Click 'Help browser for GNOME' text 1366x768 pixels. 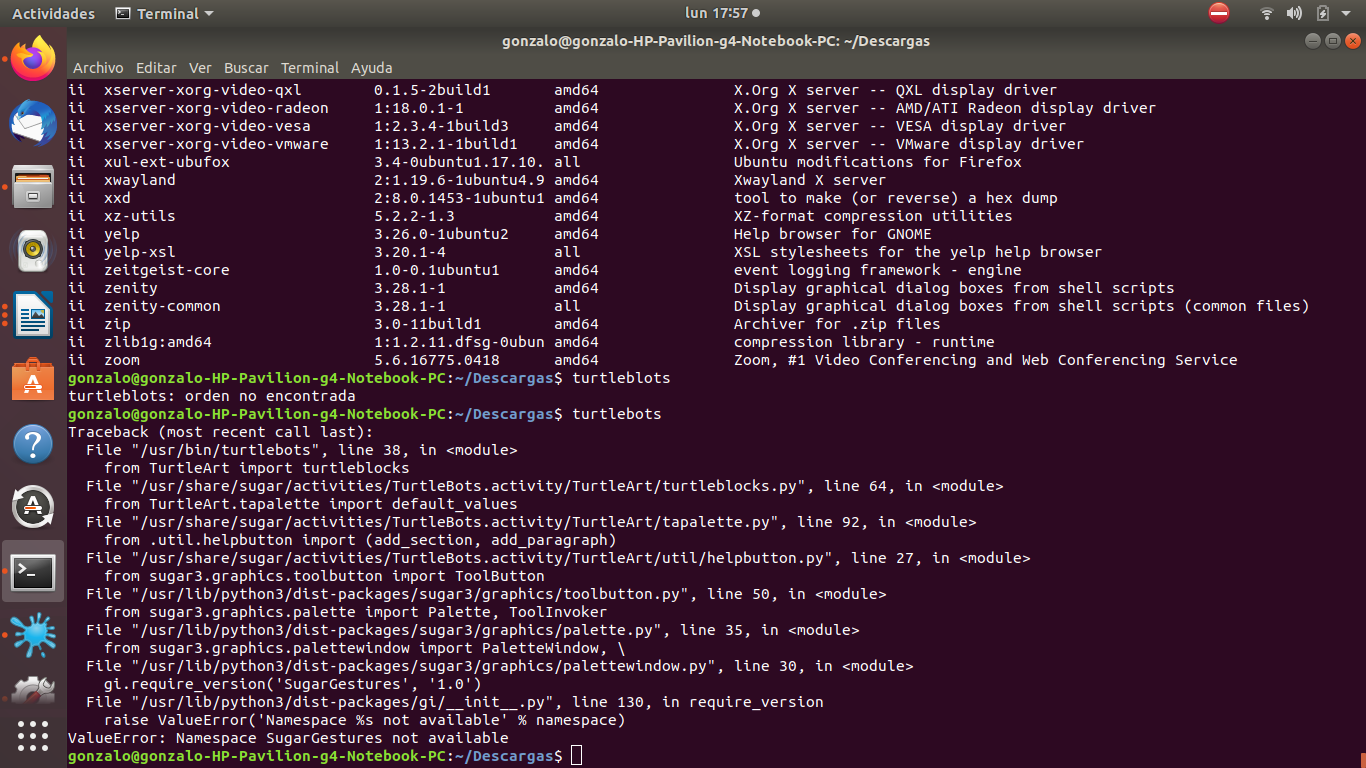click(832, 234)
